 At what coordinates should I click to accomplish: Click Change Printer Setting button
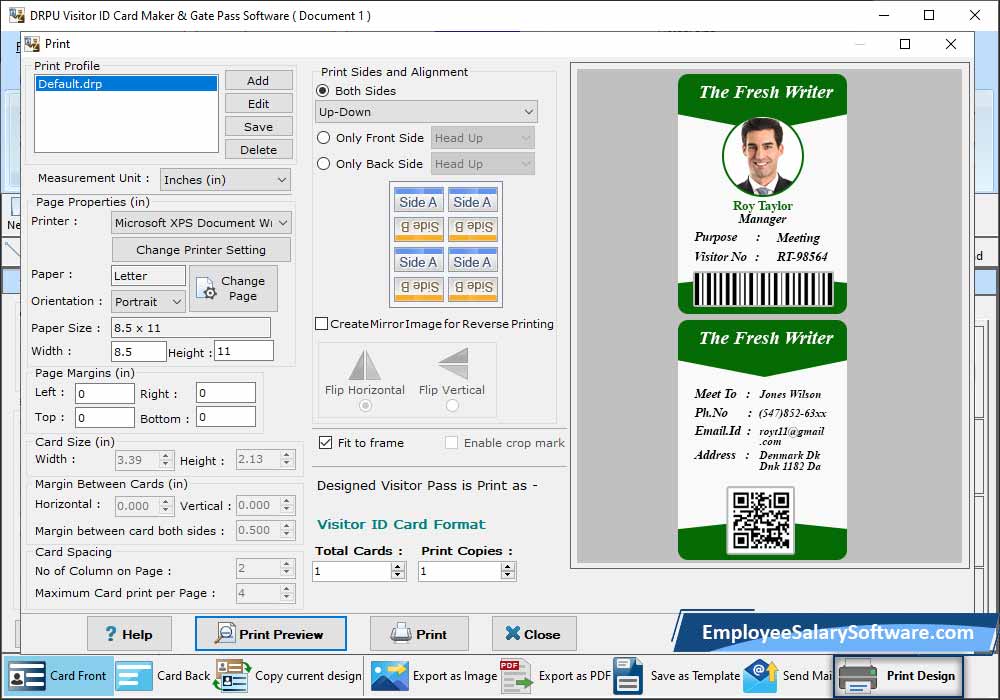pyautogui.click(x=201, y=250)
